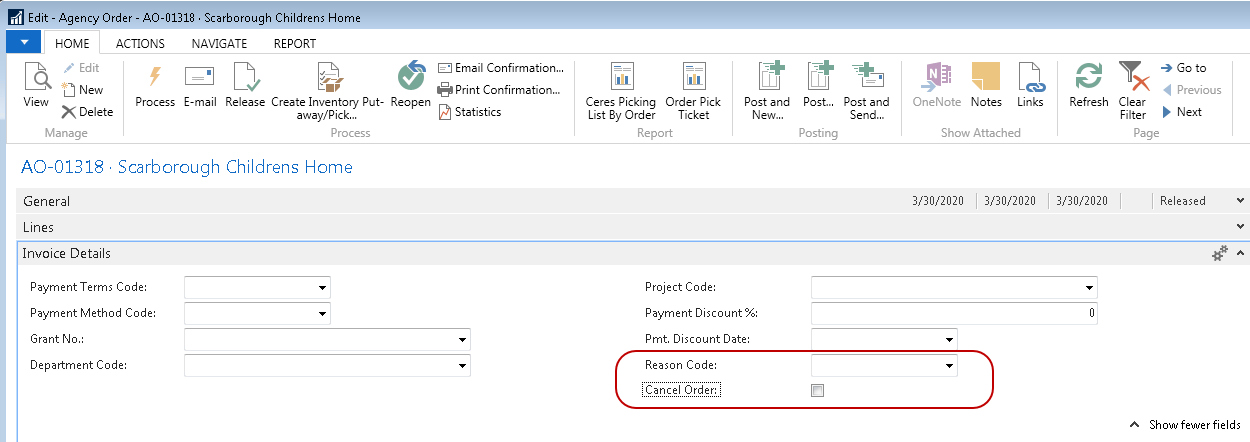Viewport: 1250px width, 442px height.
Task: Switch to the NAVIGATE ribbon tab
Action: pyautogui.click(x=219, y=43)
